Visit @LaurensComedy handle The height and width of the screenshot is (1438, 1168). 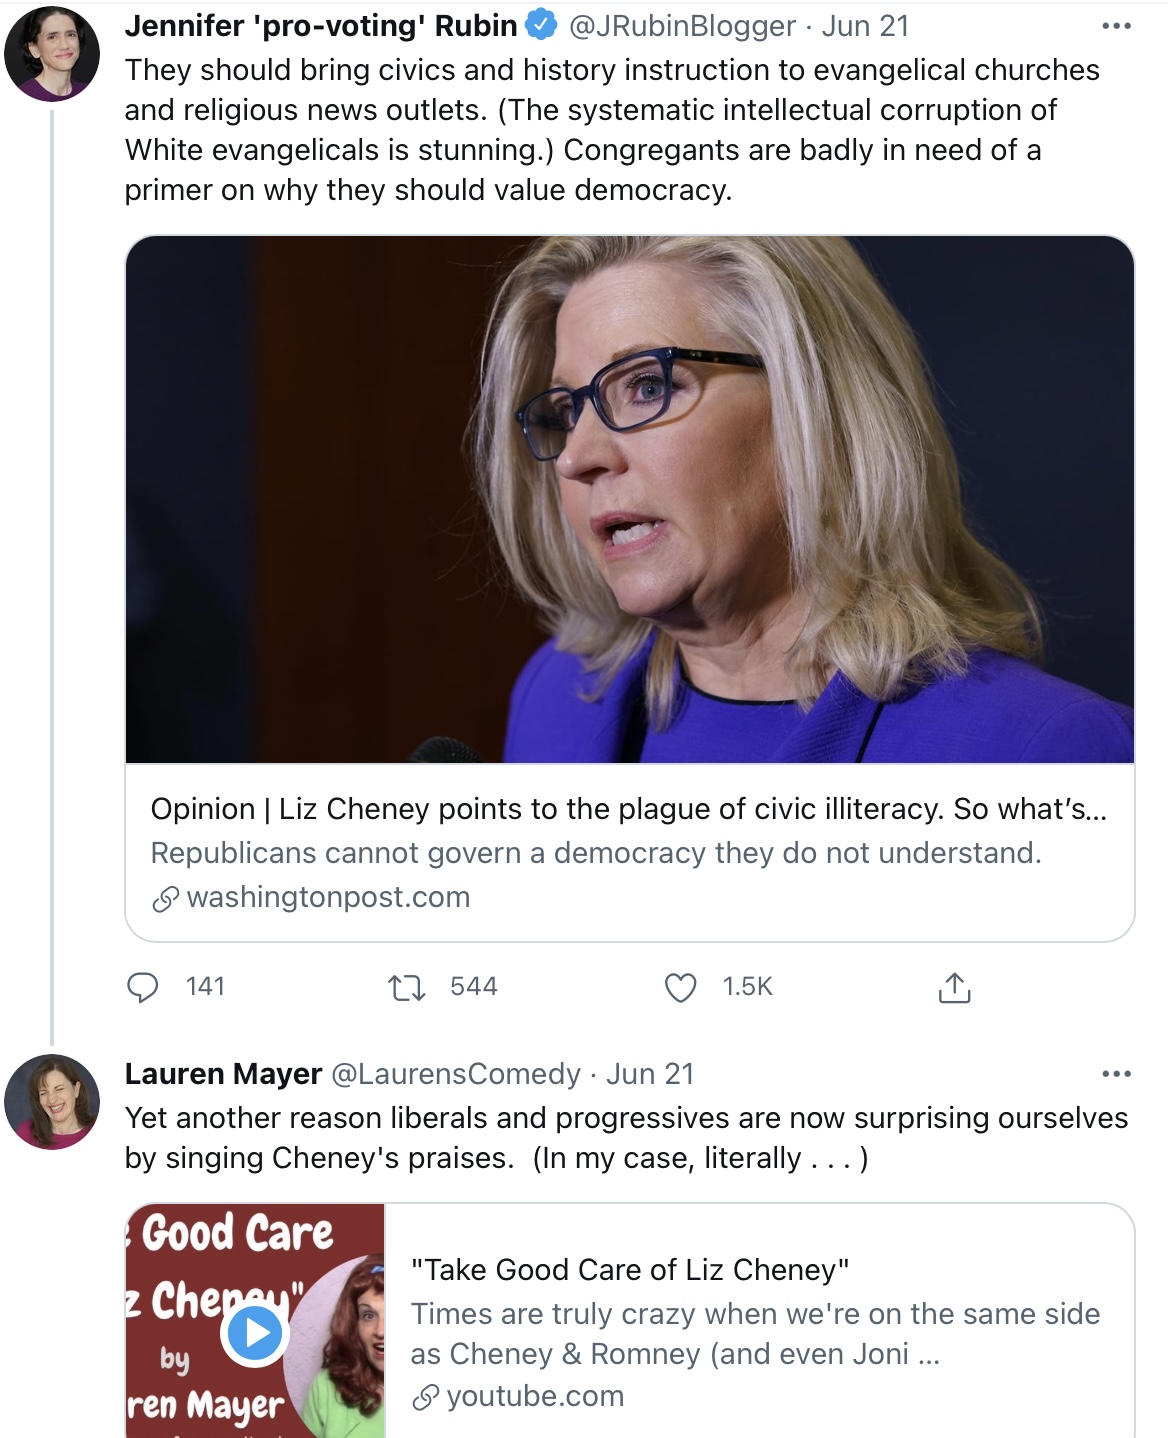pyautogui.click(x=455, y=1074)
